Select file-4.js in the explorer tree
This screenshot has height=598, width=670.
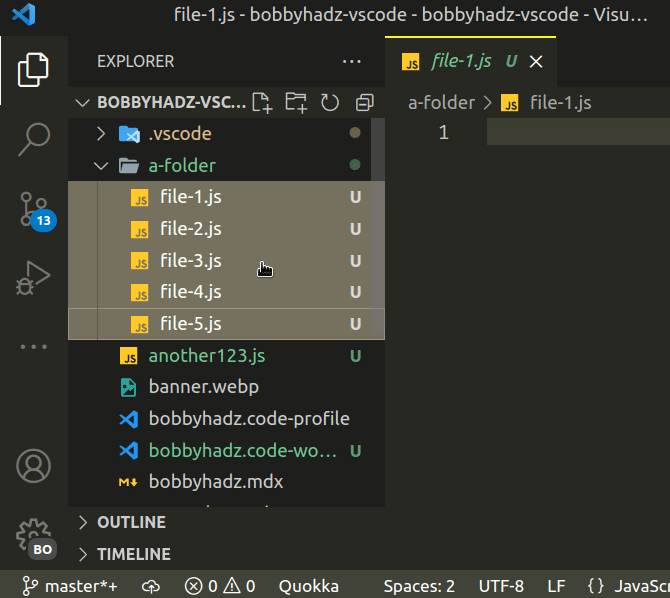[226, 292]
